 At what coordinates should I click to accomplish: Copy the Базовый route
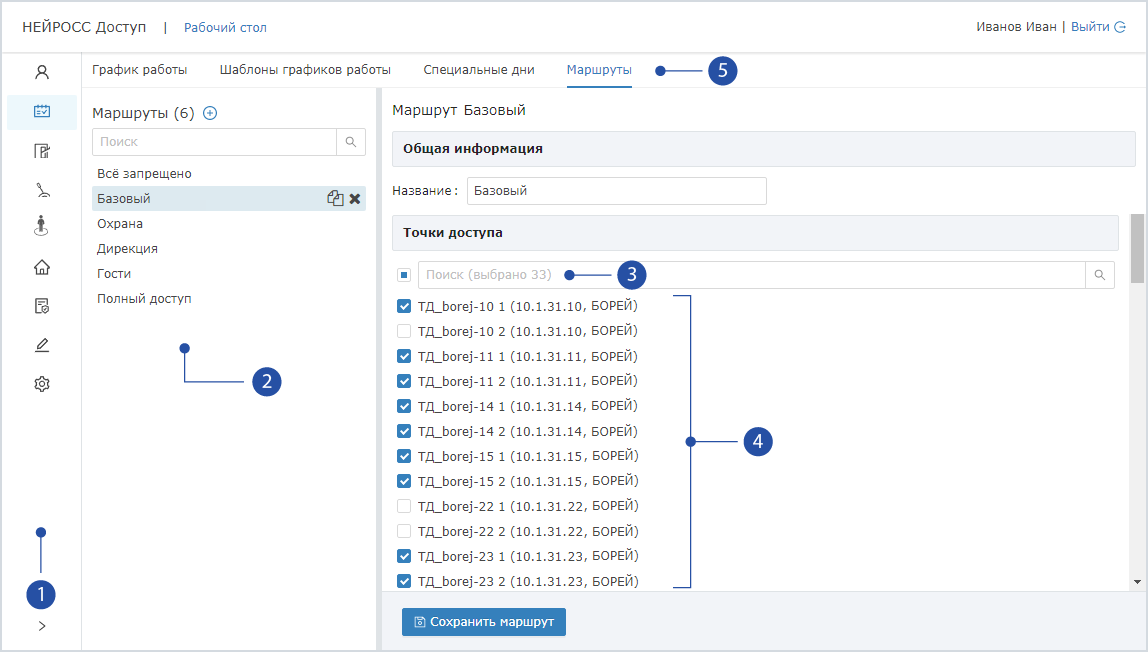[335, 199]
